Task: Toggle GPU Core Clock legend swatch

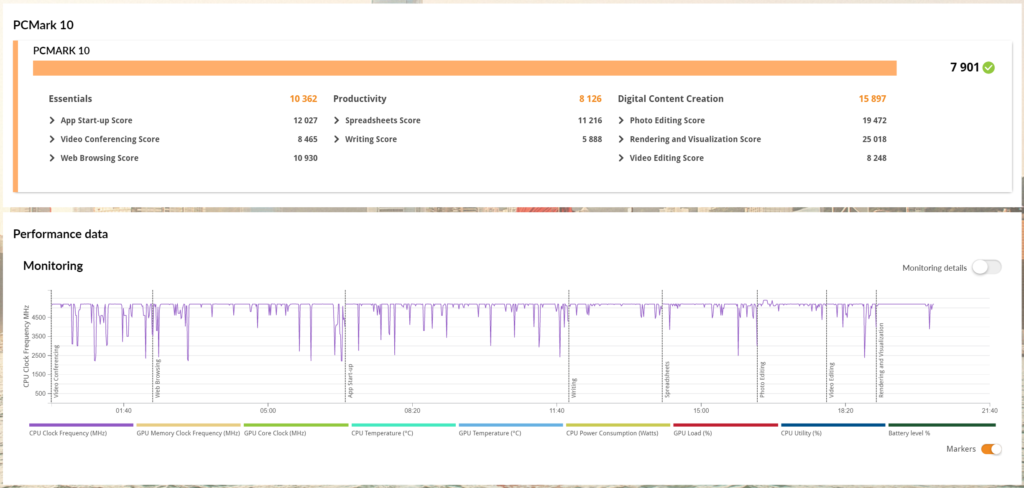Action: (296, 425)
